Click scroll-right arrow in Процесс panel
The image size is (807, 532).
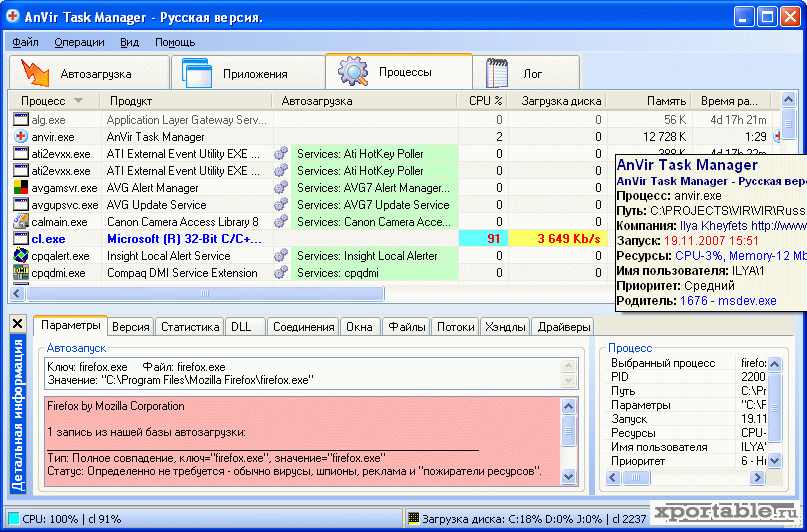click(757, 477)
